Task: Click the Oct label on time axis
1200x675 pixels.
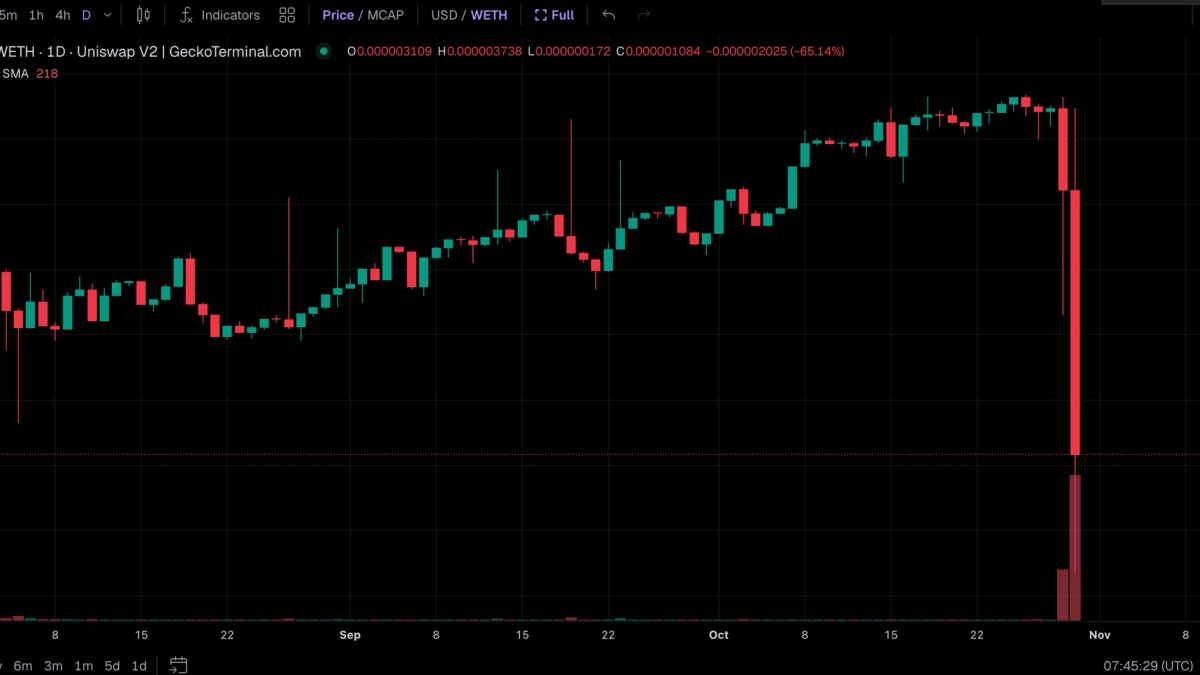Action: click(718, 635)
